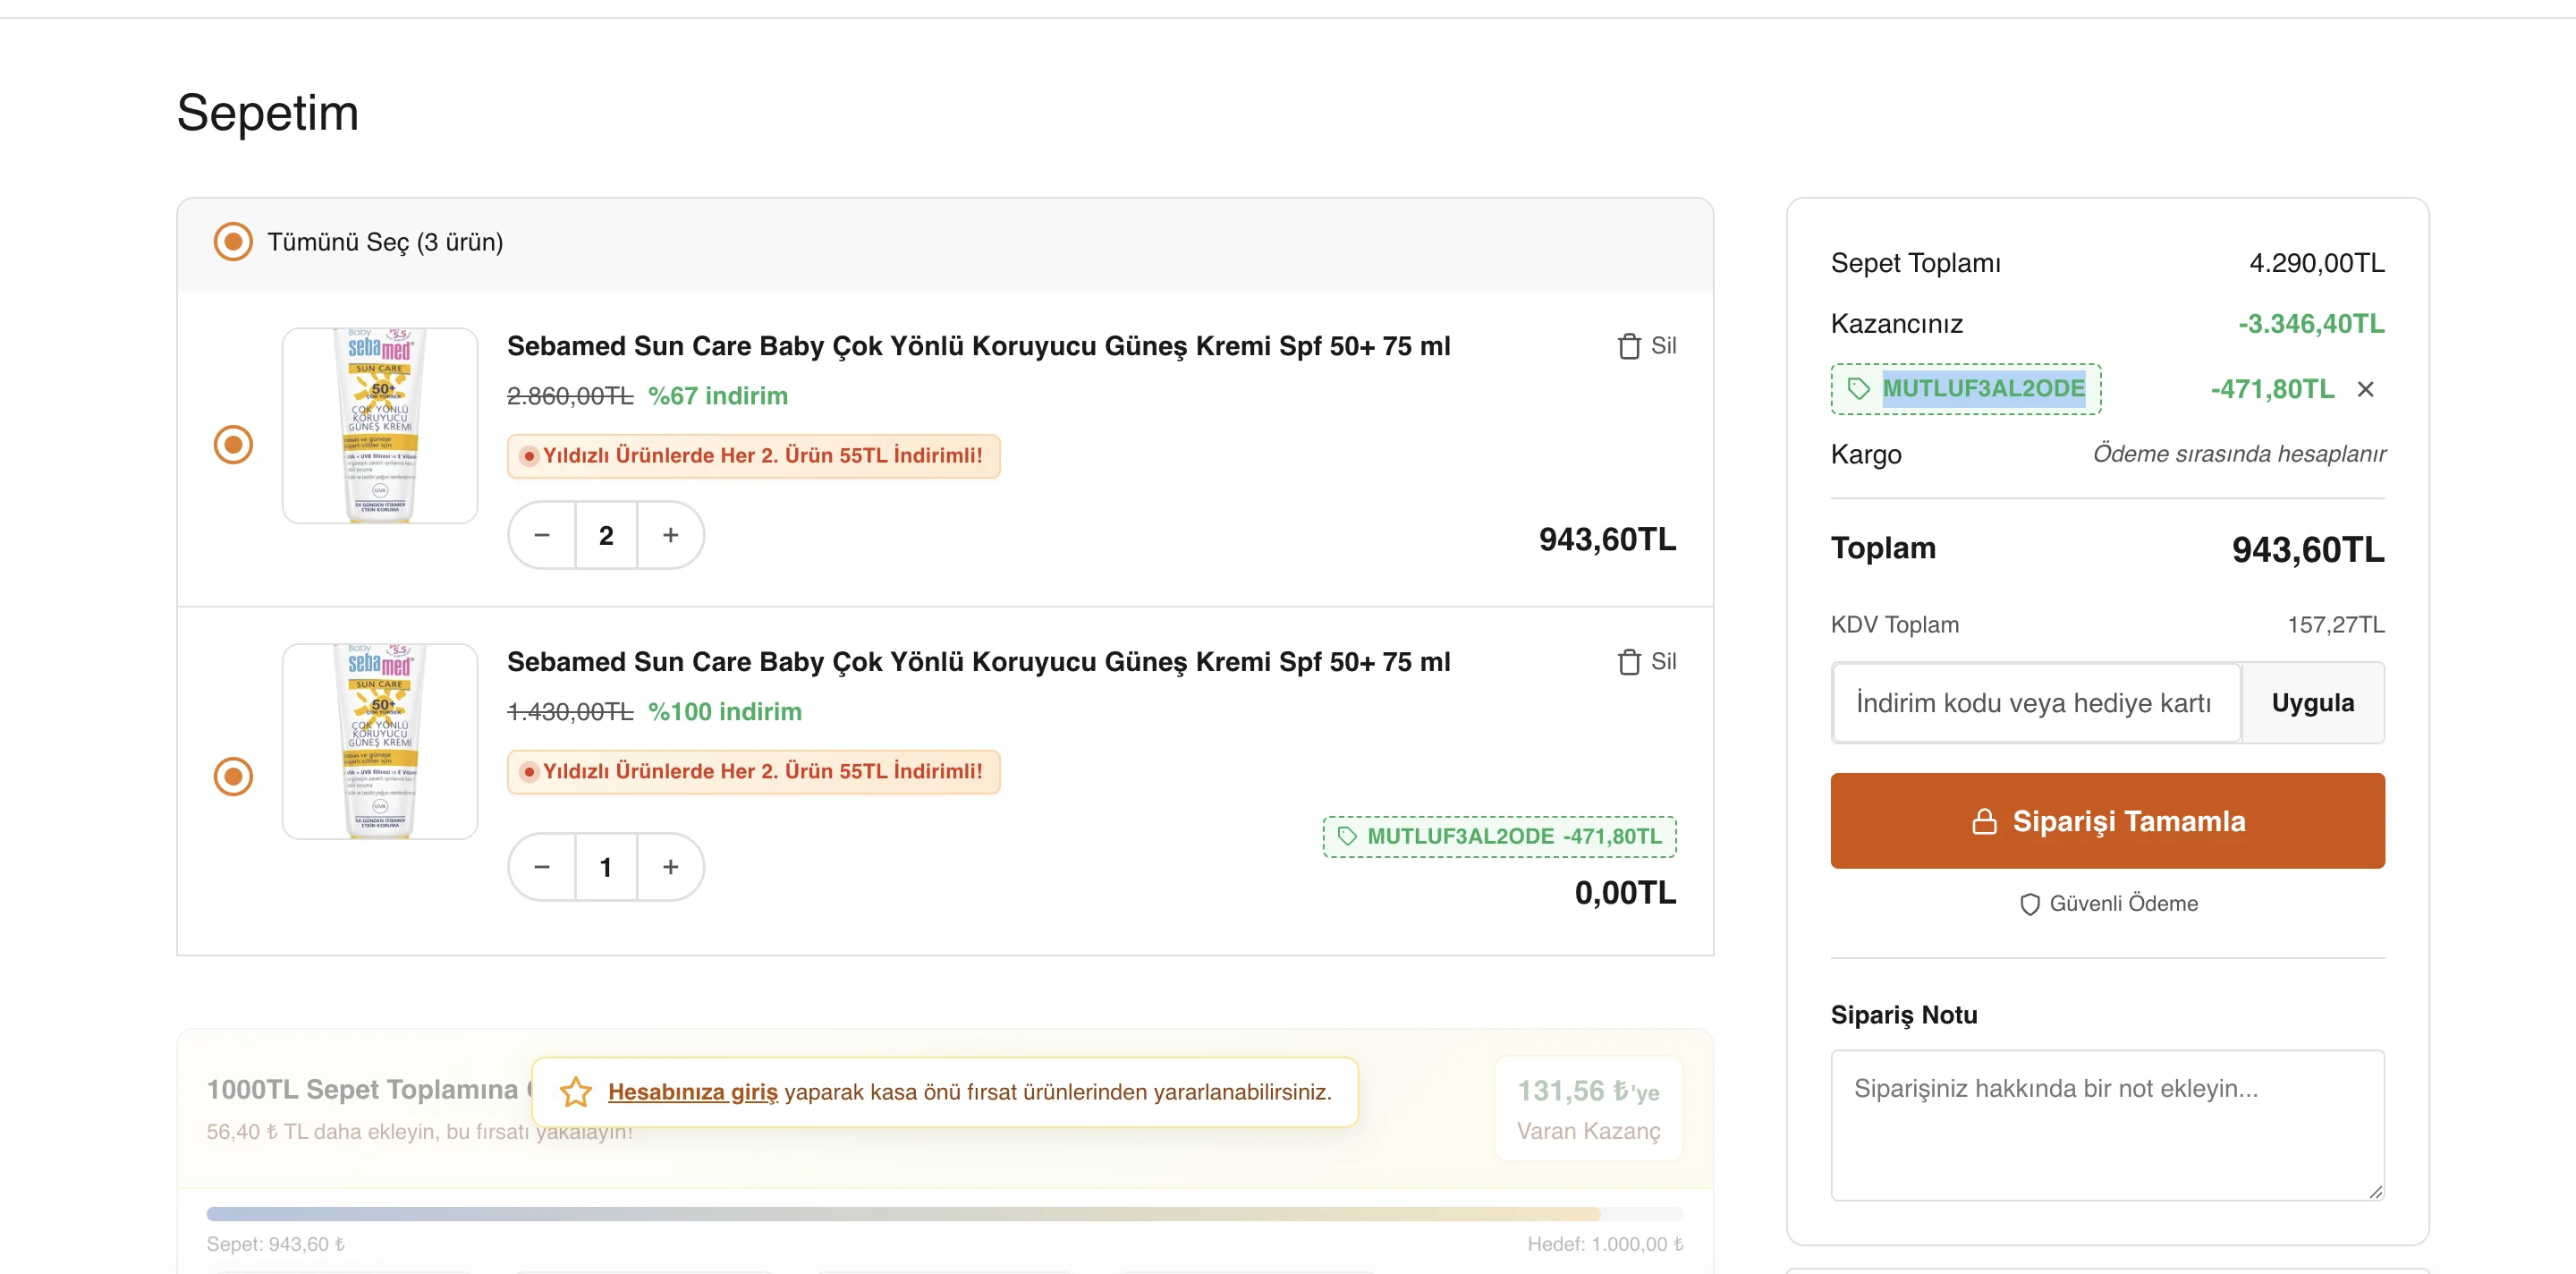Click the 131,56 ₺'ye Varan Kazanç card
This screenshot has height=1274, width=2576.
1588,1109
